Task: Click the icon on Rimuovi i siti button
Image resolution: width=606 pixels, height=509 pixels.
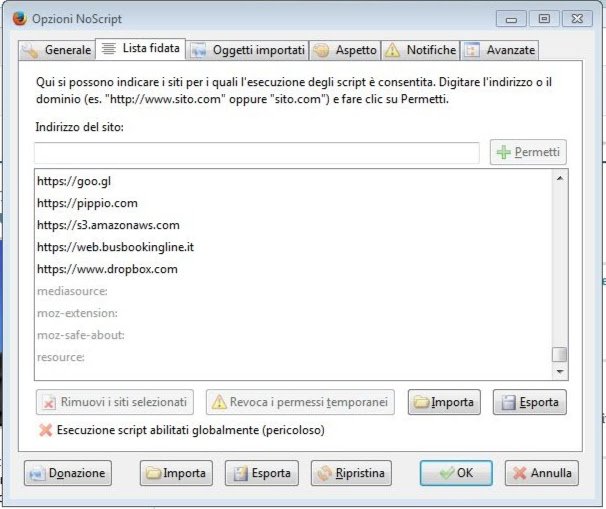Action: click(49, 402)
